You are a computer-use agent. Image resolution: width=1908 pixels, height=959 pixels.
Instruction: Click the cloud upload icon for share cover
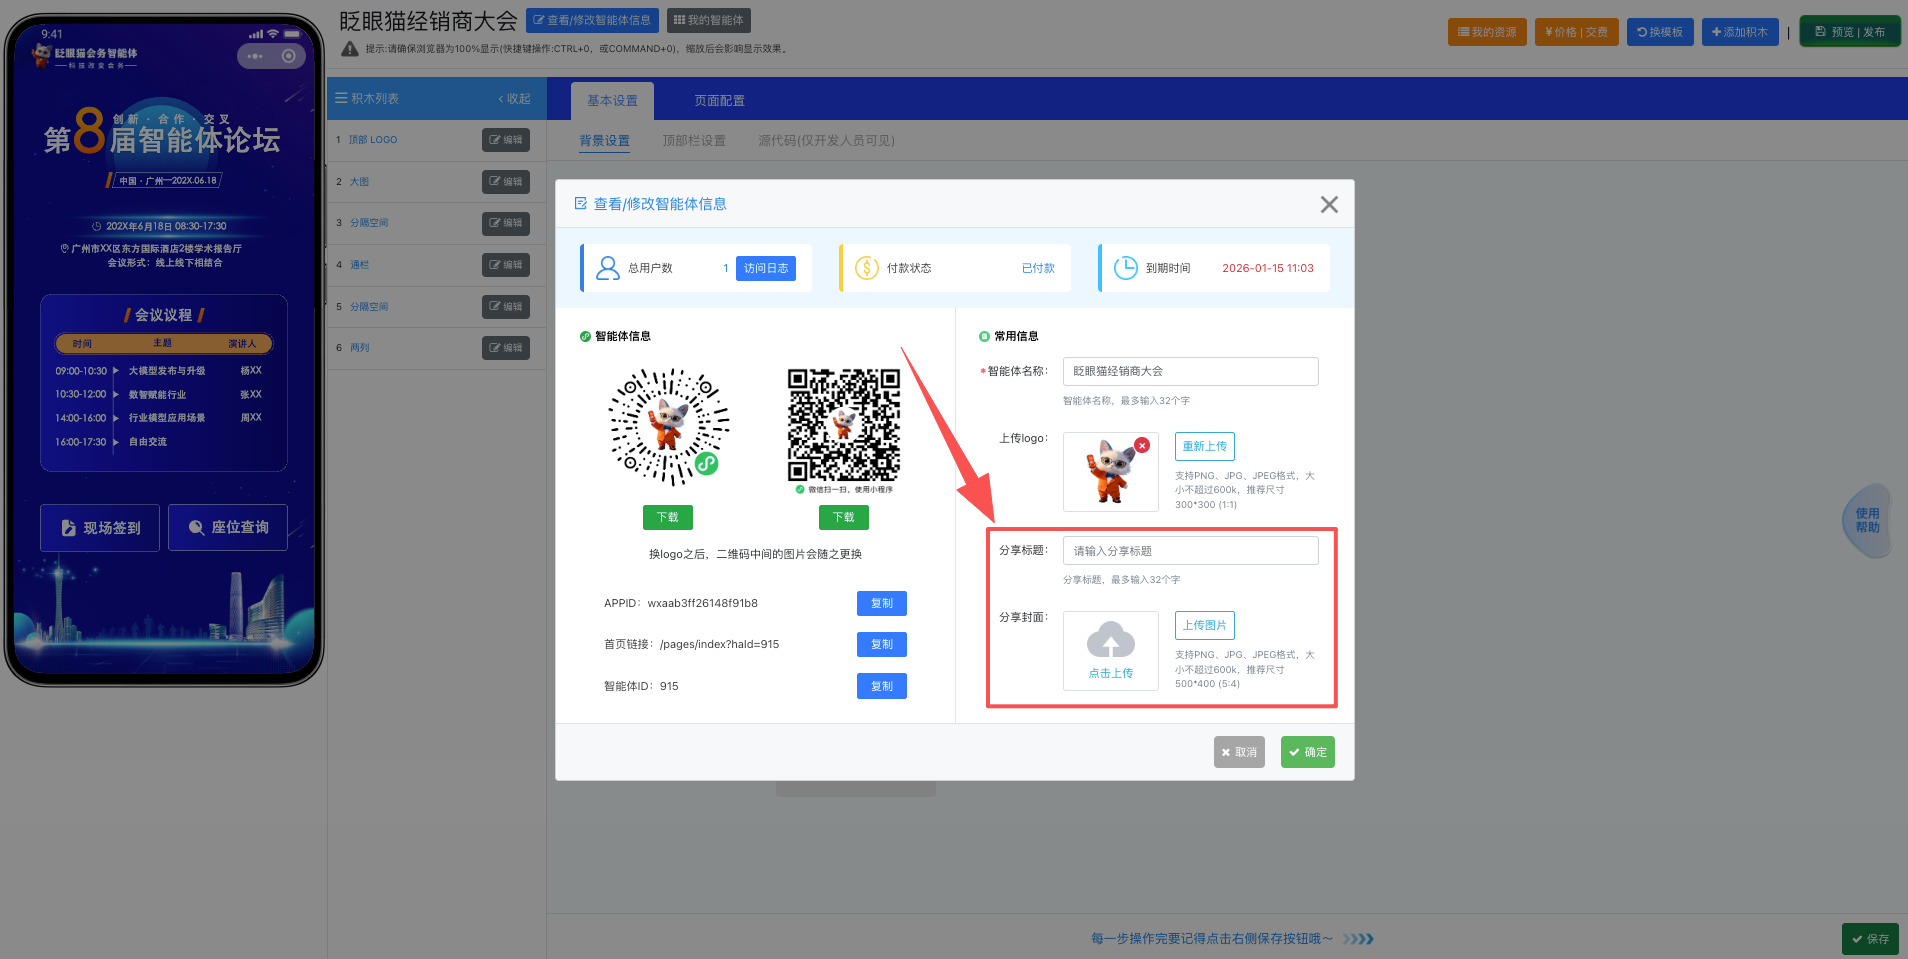pyautogui.click(x=1110, y=641)
